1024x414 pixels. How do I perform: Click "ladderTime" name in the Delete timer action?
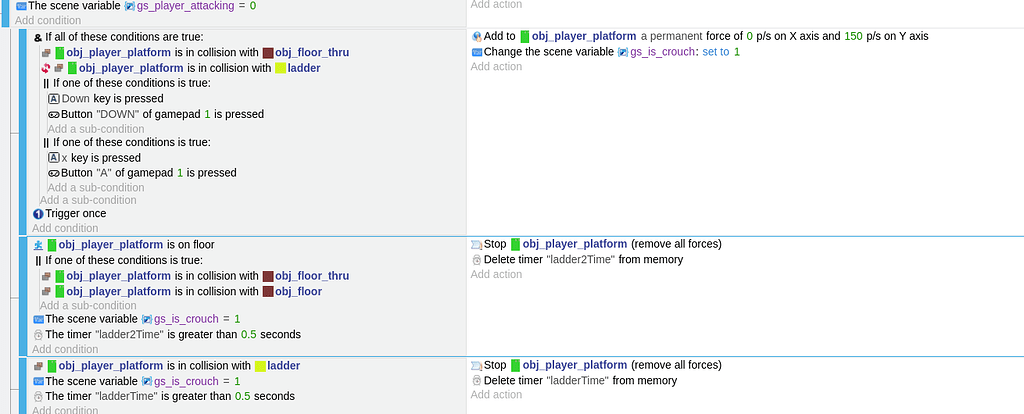point(577,381)
